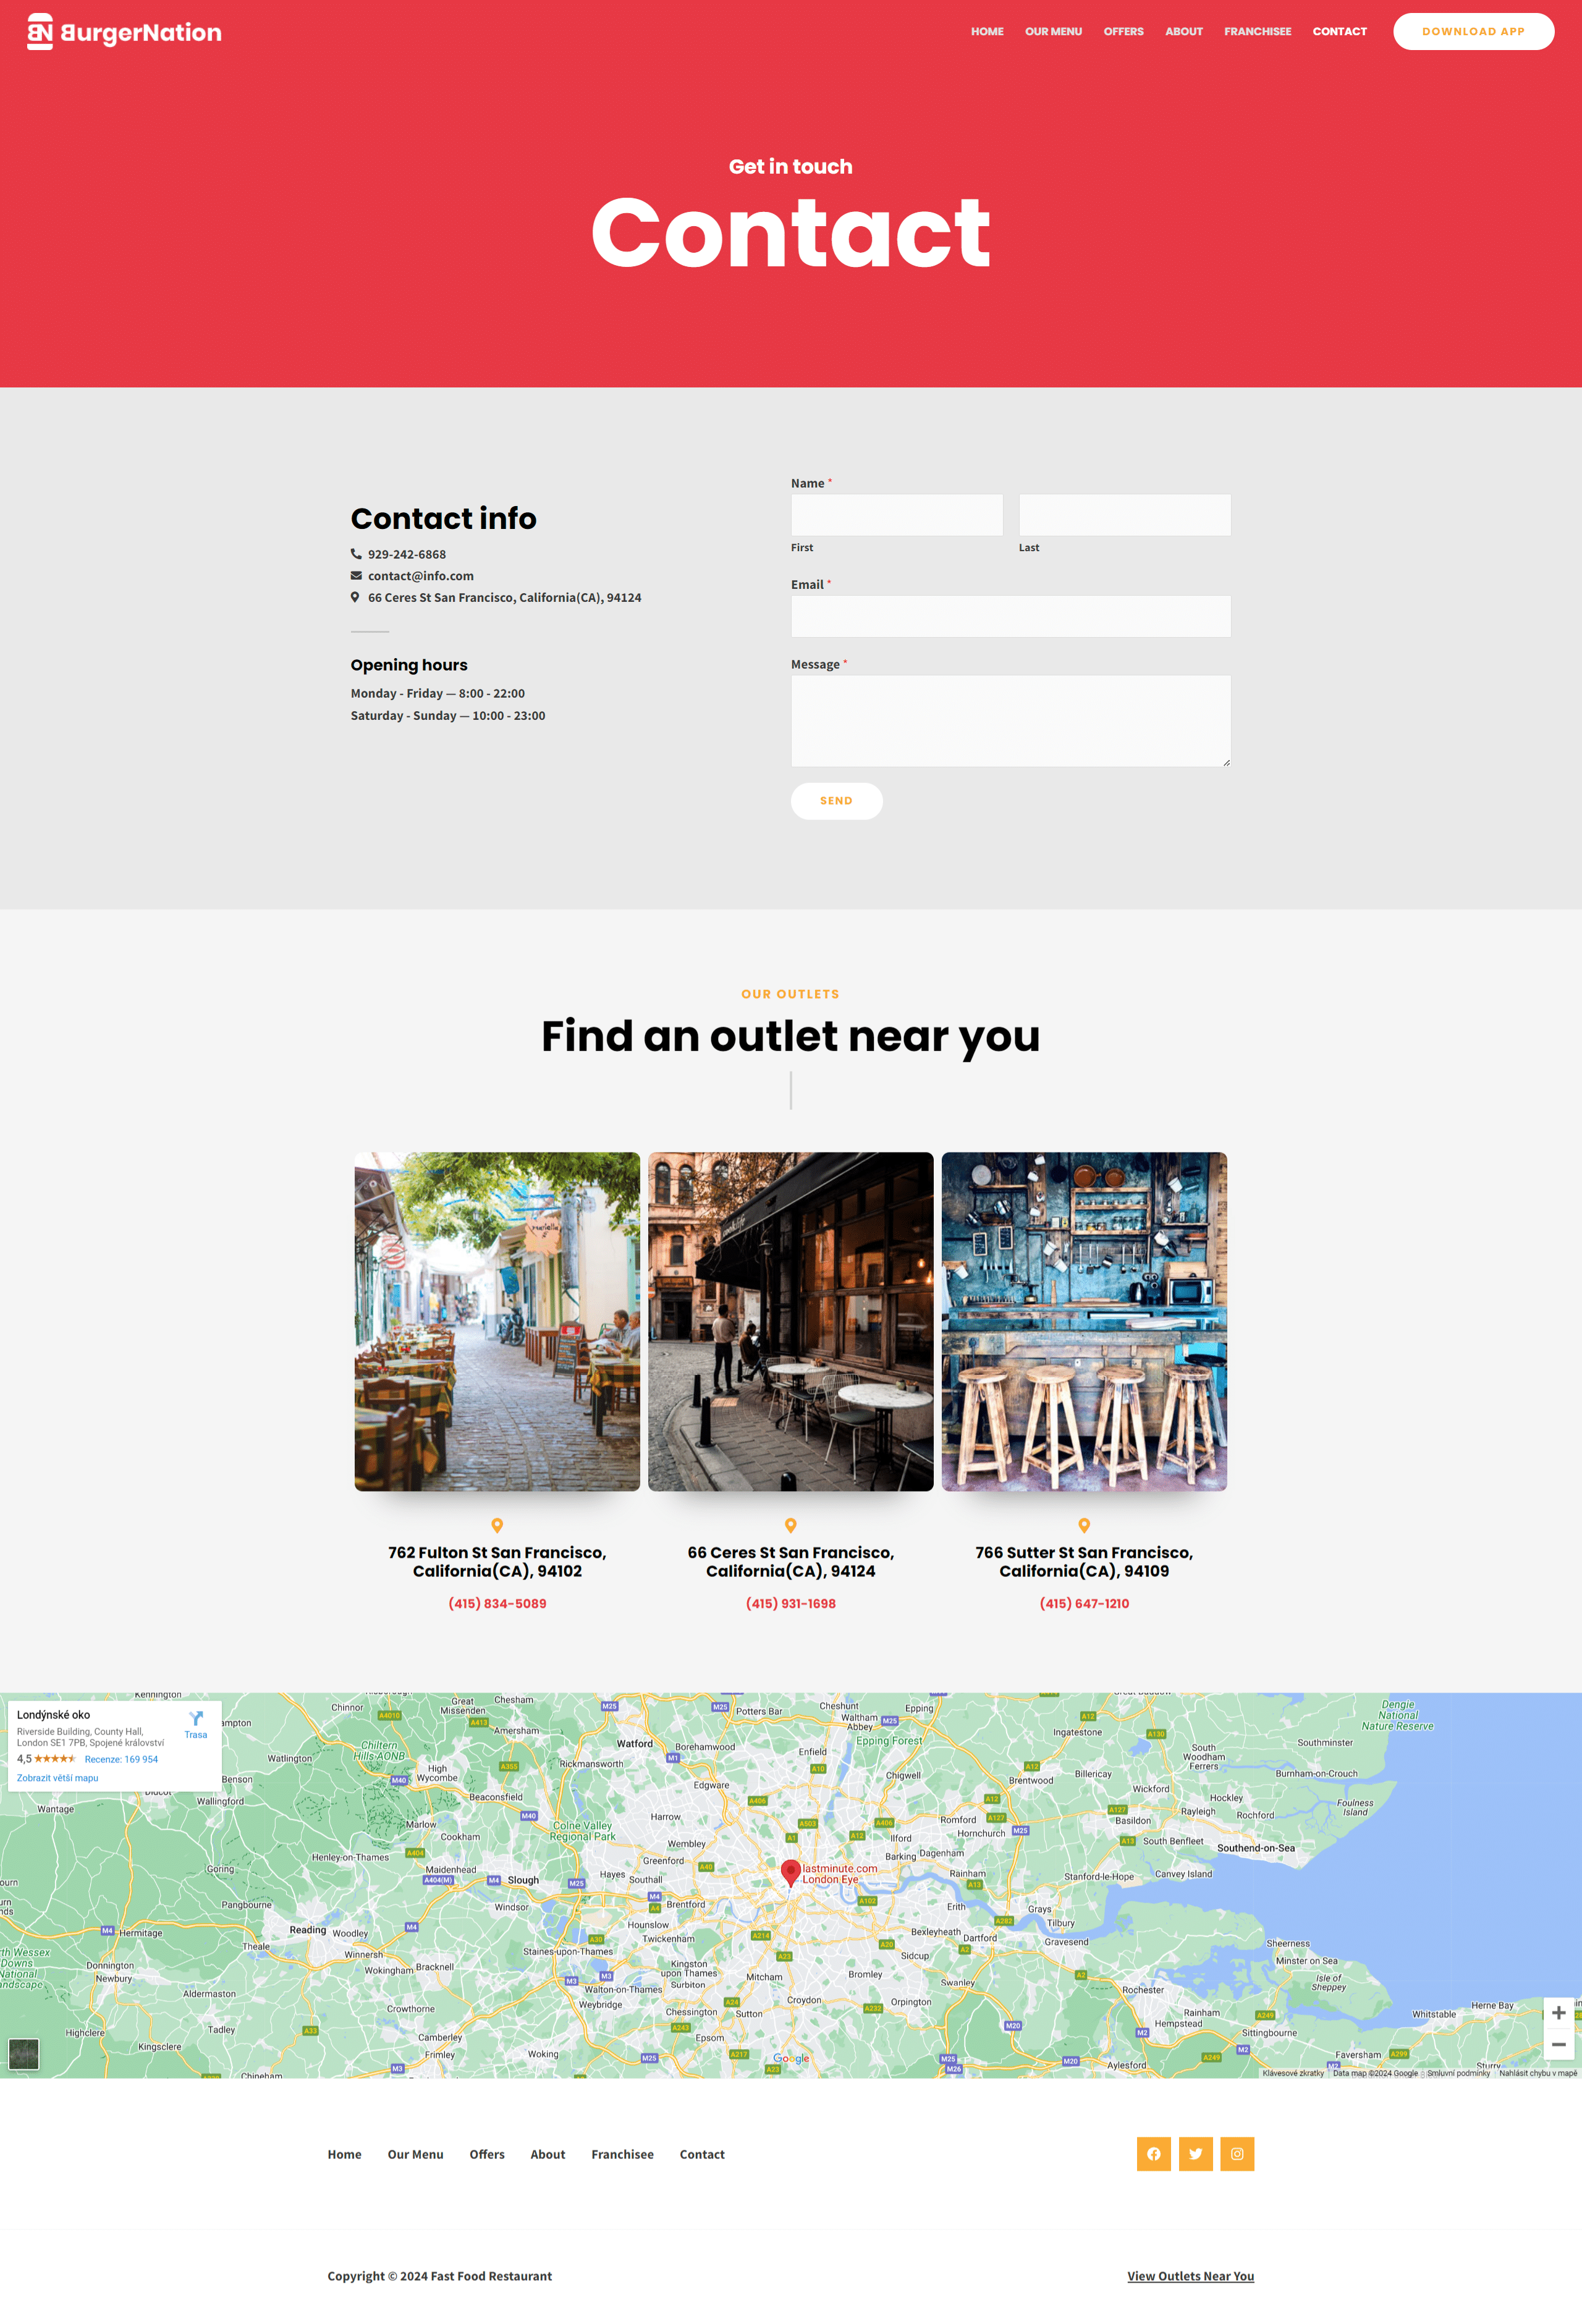Select Contact in header navigation
This screenshot has height=2324, width=1582.
[1339, 31]
